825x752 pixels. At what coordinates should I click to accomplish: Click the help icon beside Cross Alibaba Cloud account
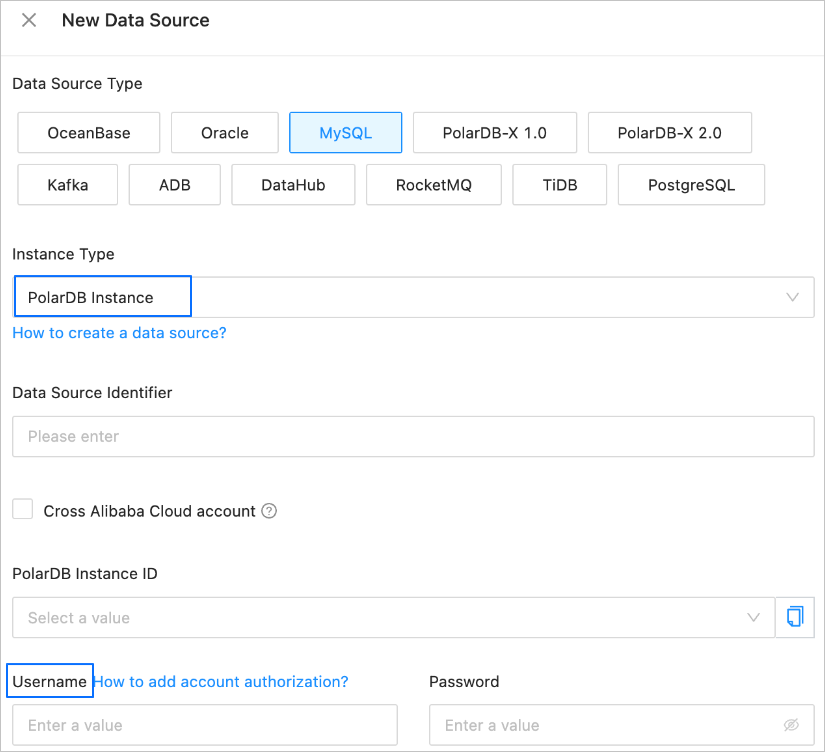(269, 511)
